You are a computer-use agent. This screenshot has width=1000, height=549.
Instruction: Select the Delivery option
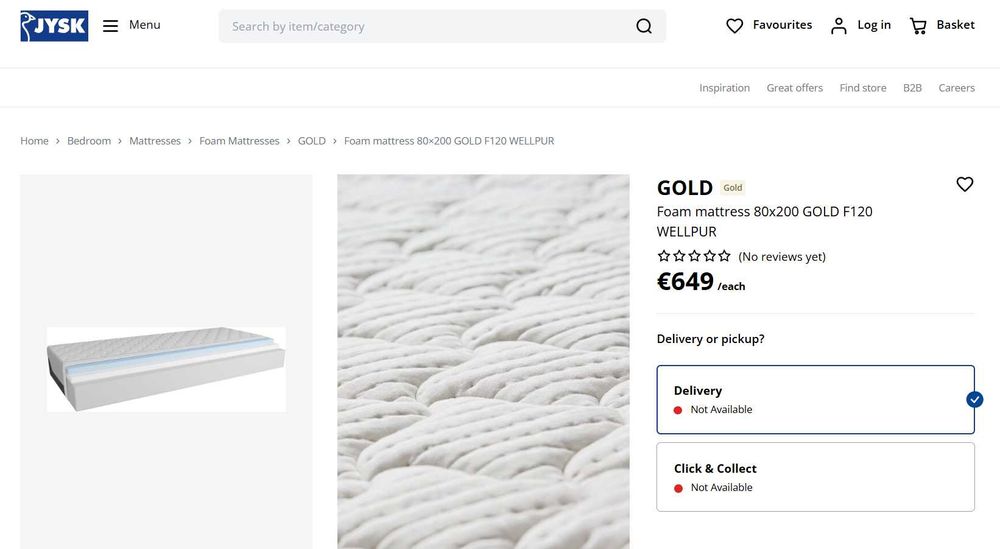815,399
